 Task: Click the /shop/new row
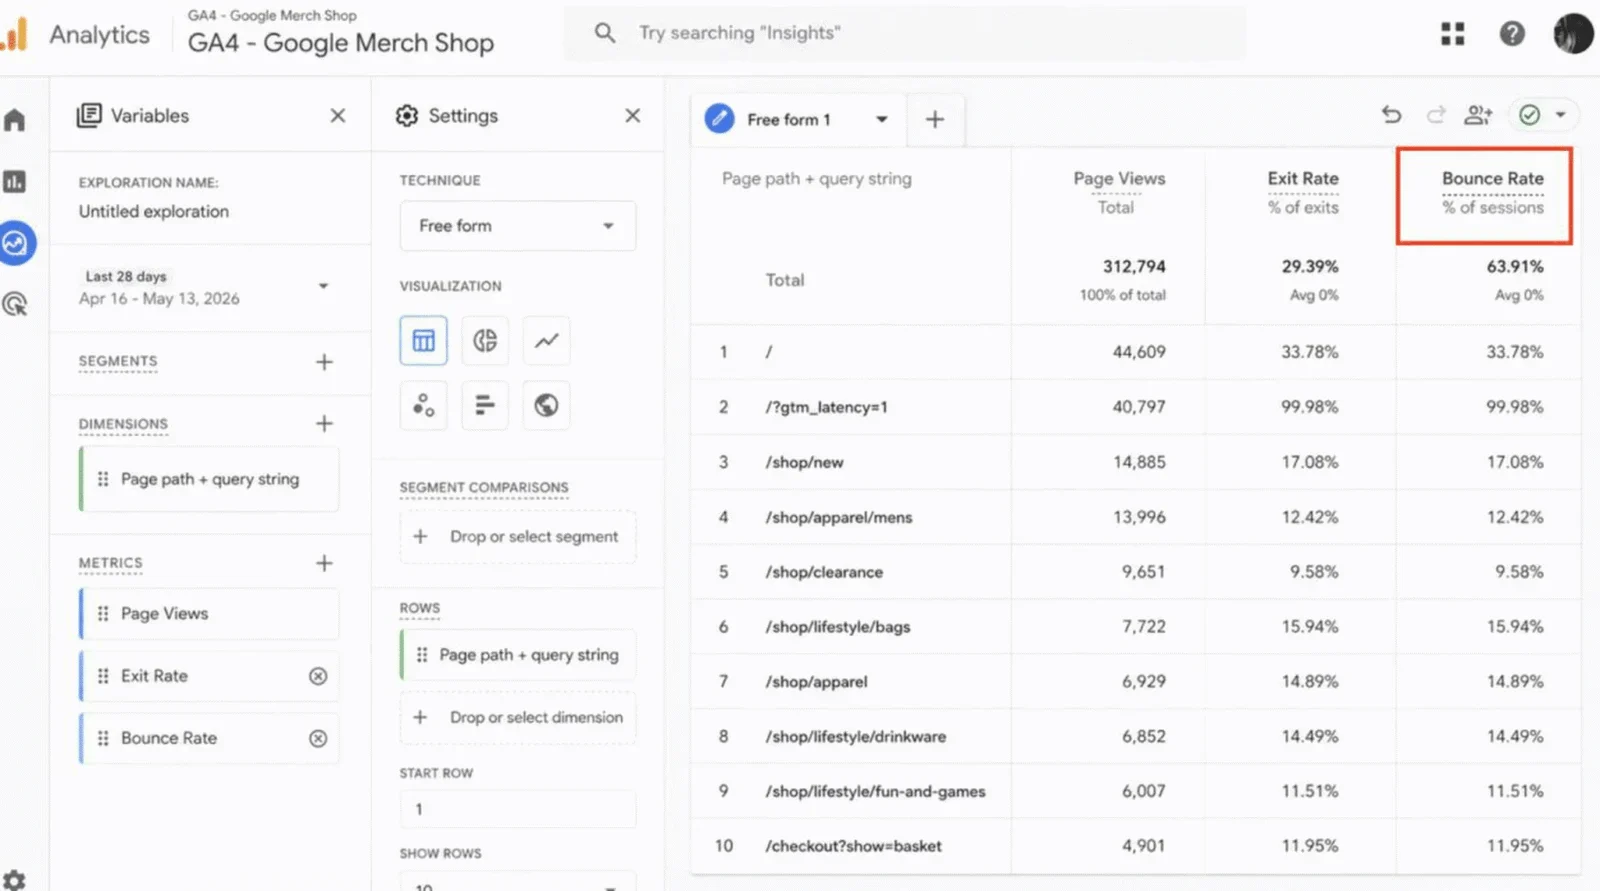point(1135,462)
